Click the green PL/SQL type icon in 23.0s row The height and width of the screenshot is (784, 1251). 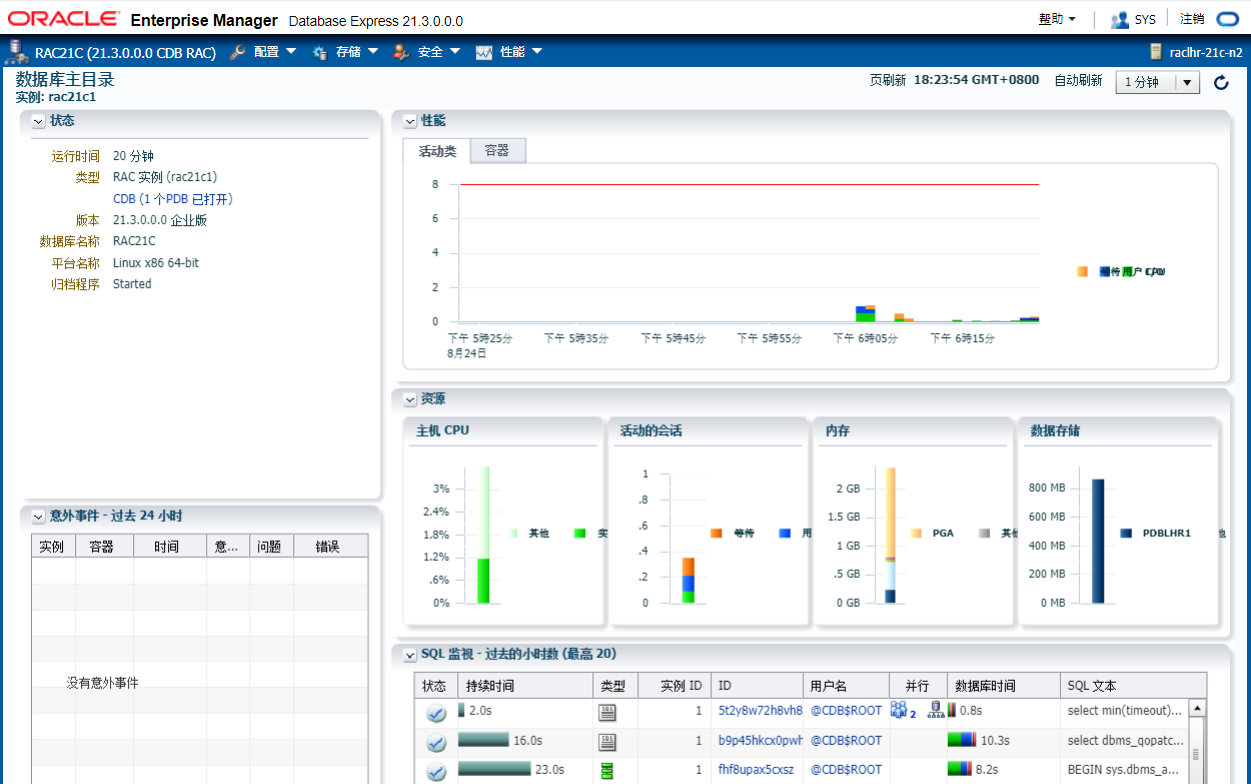point(606,770)
